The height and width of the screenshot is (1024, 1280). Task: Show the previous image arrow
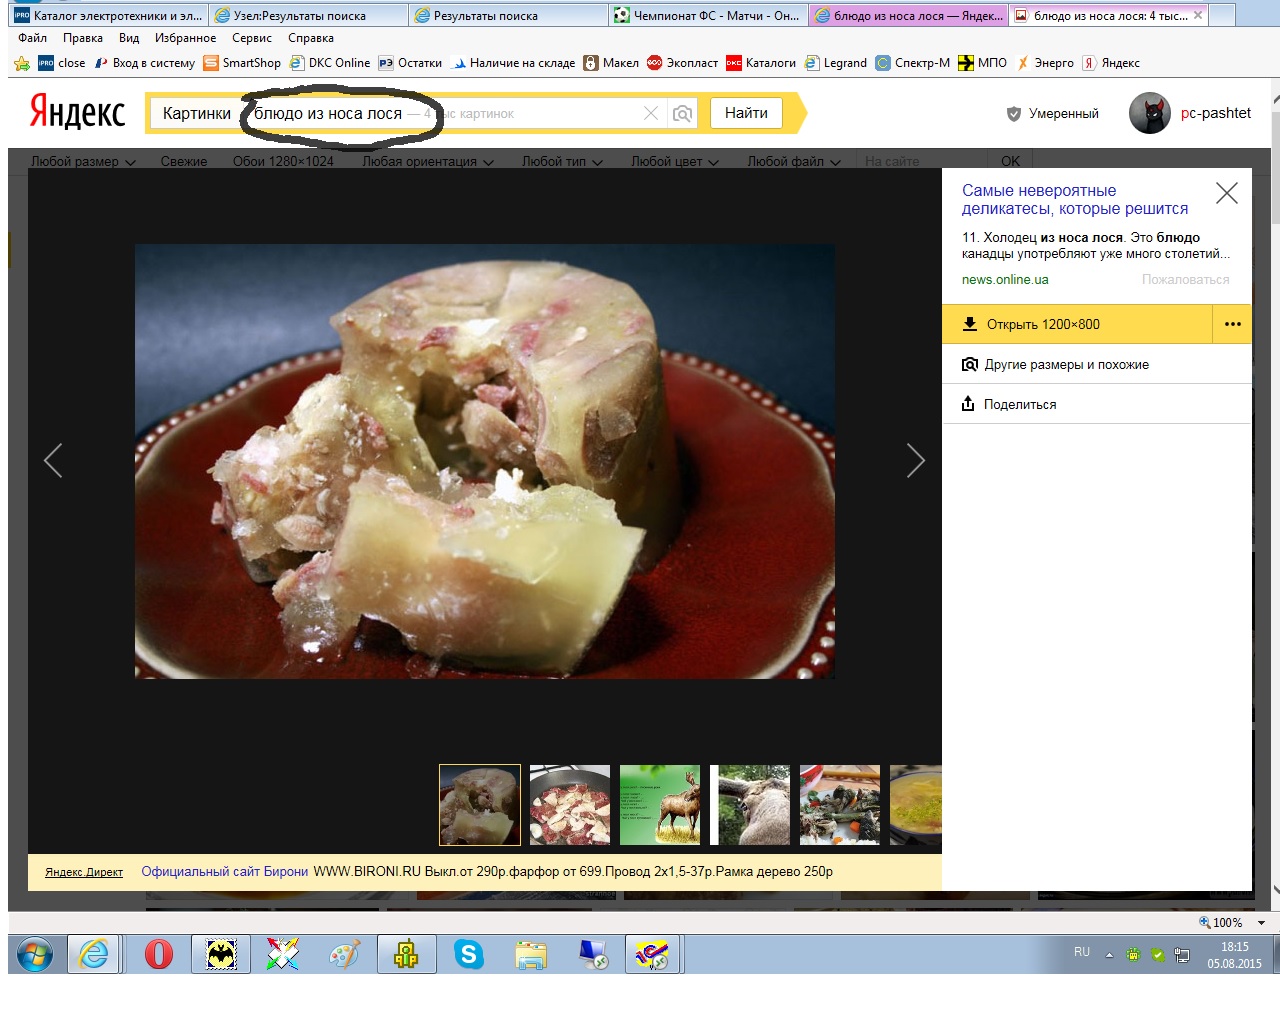53,460
